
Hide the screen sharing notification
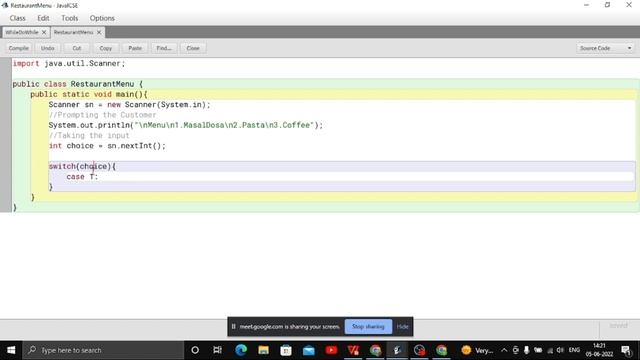402,327
